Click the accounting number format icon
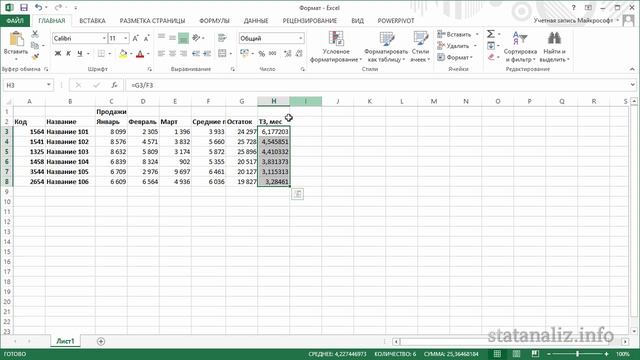 (x=244, y=53)
